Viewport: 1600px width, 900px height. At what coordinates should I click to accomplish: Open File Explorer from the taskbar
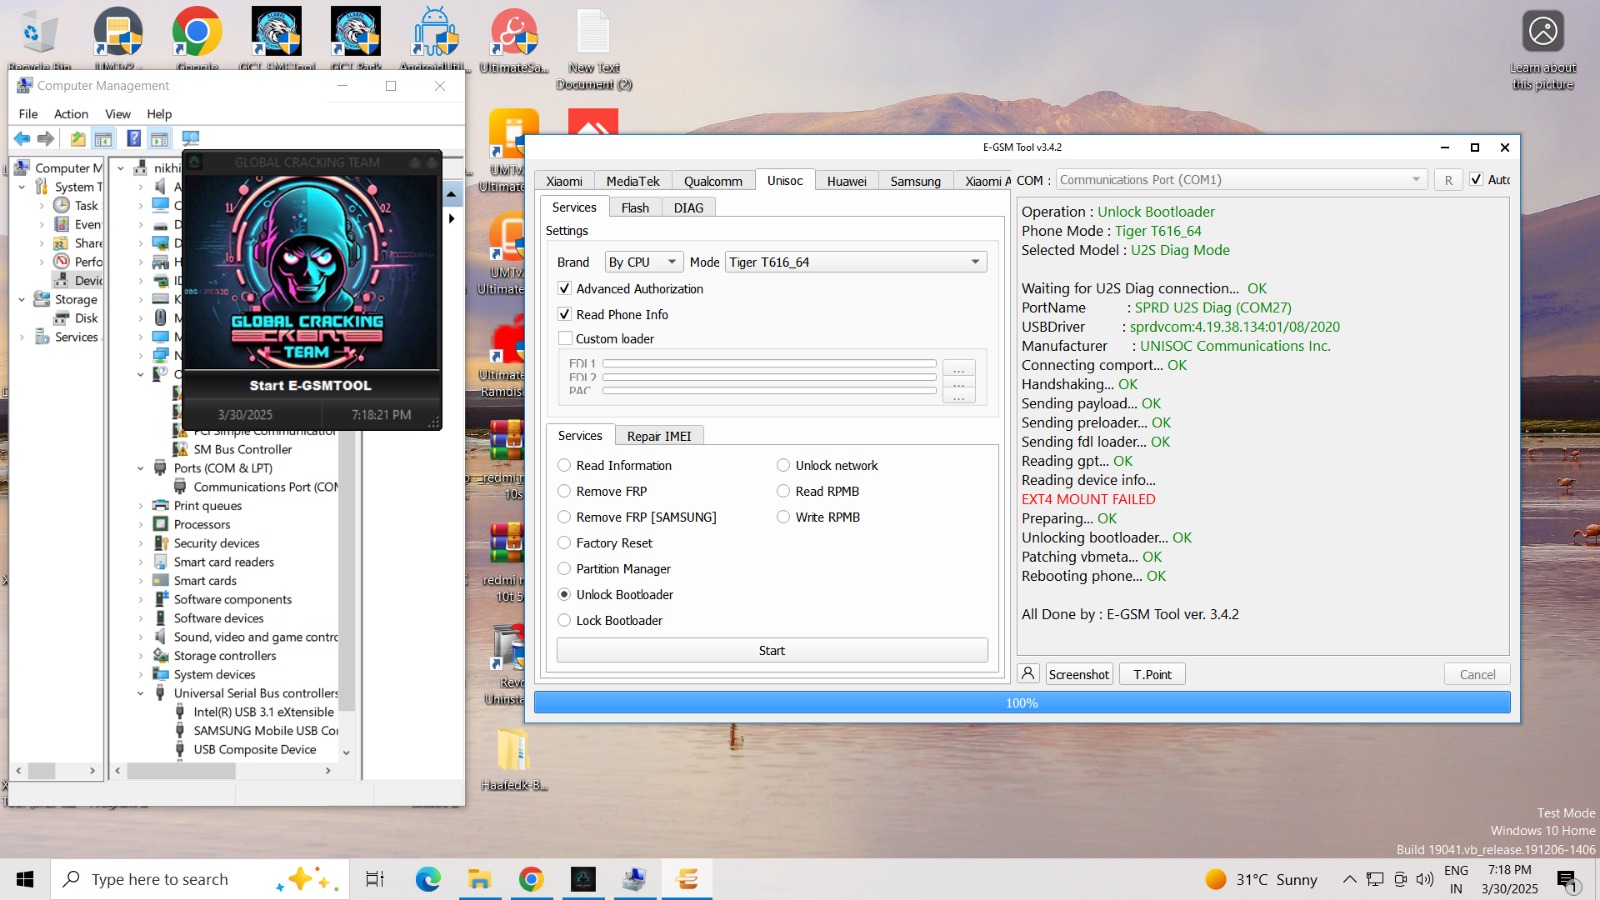tap(480, 879)
